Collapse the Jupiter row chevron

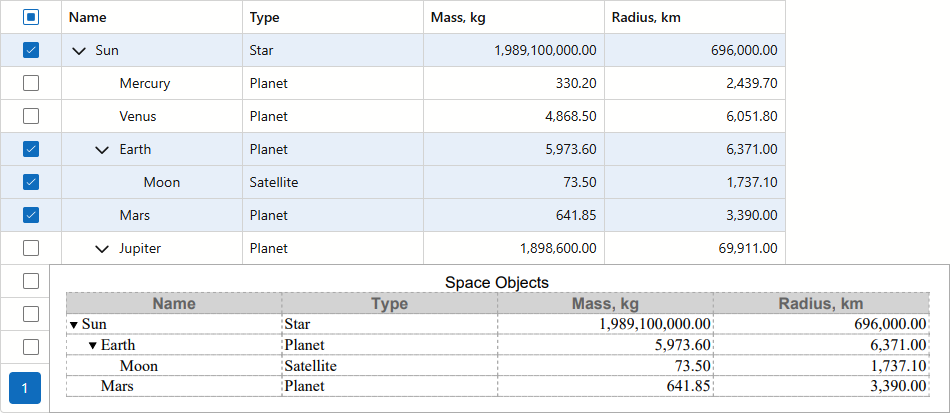click(102, 248)
